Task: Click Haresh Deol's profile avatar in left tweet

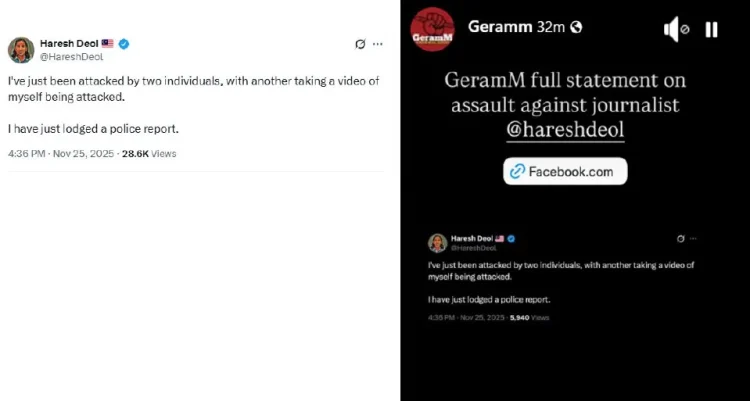Action: (21, 50)
